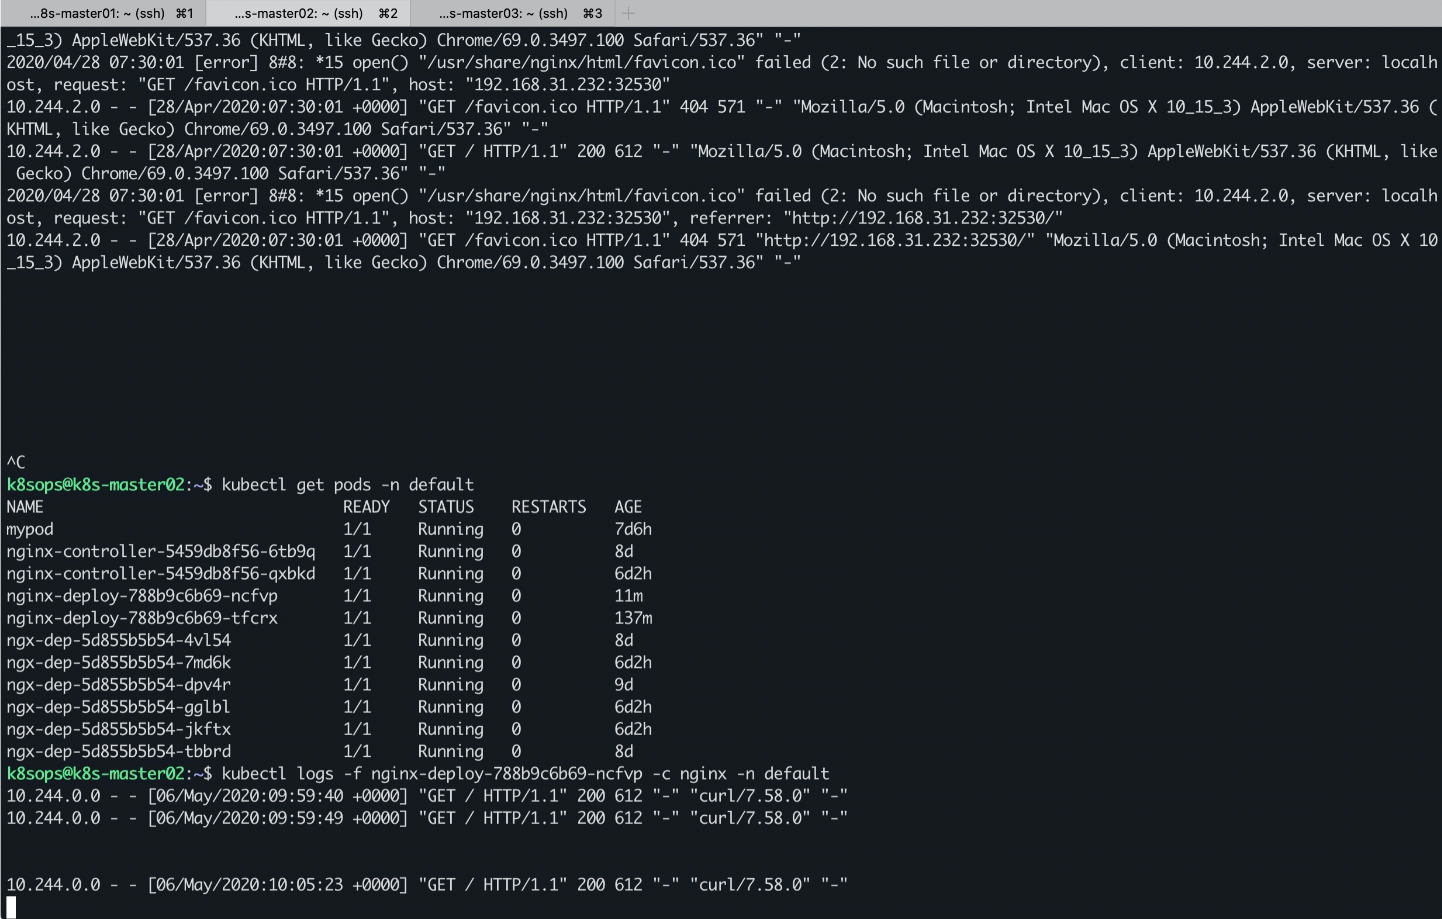Click the kubectl get pods command text
The height and width of the screenshot is (919, 1442).
click(347, 485)
